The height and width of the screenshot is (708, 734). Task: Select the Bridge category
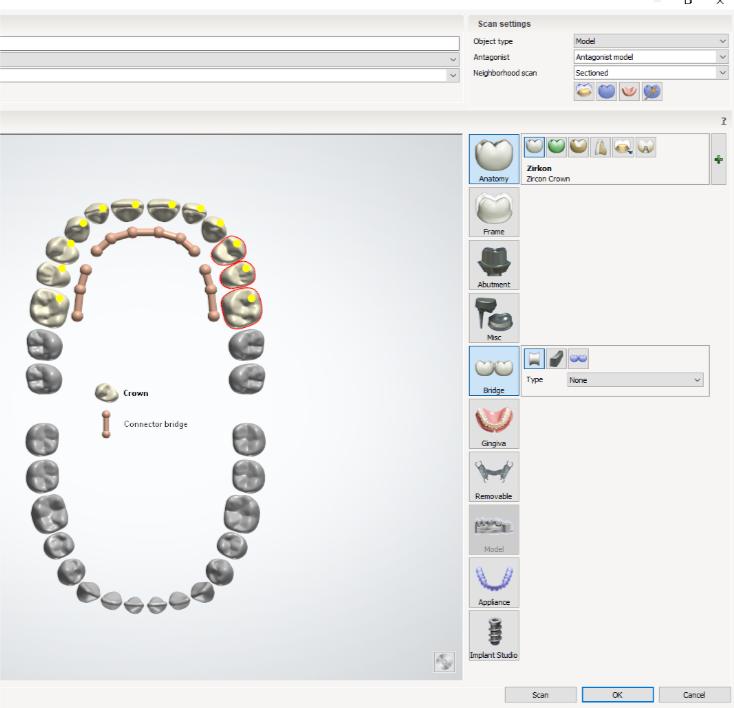coord(494,371)
